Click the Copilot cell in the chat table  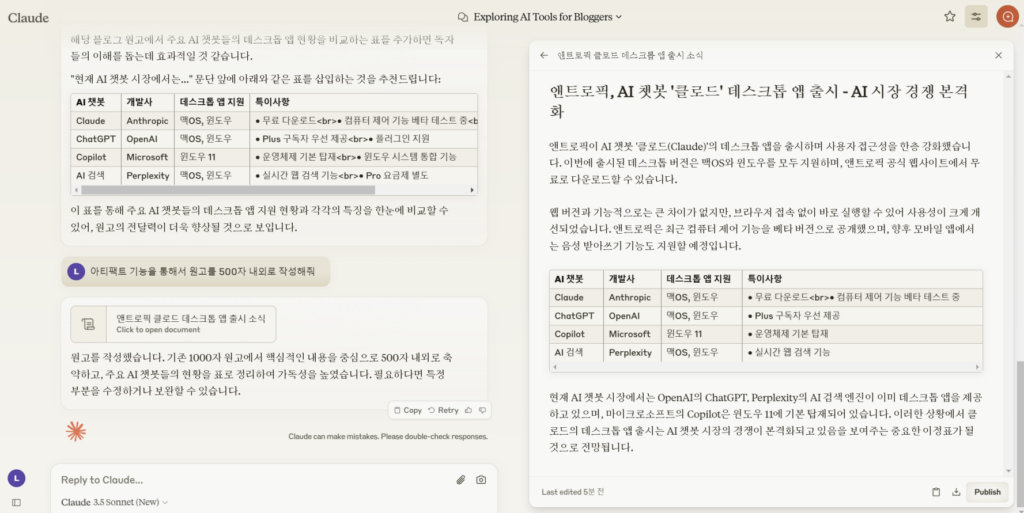(x=97, y=157)
